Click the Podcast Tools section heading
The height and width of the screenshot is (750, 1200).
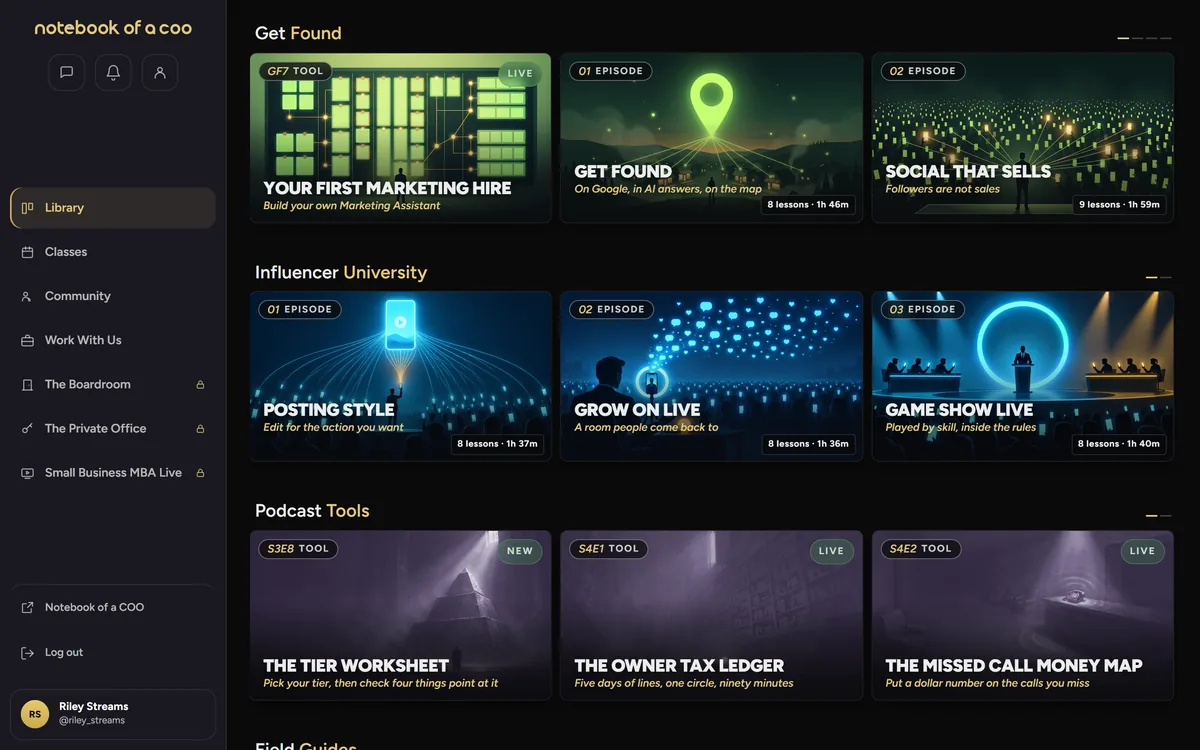[x=312, y=511]
